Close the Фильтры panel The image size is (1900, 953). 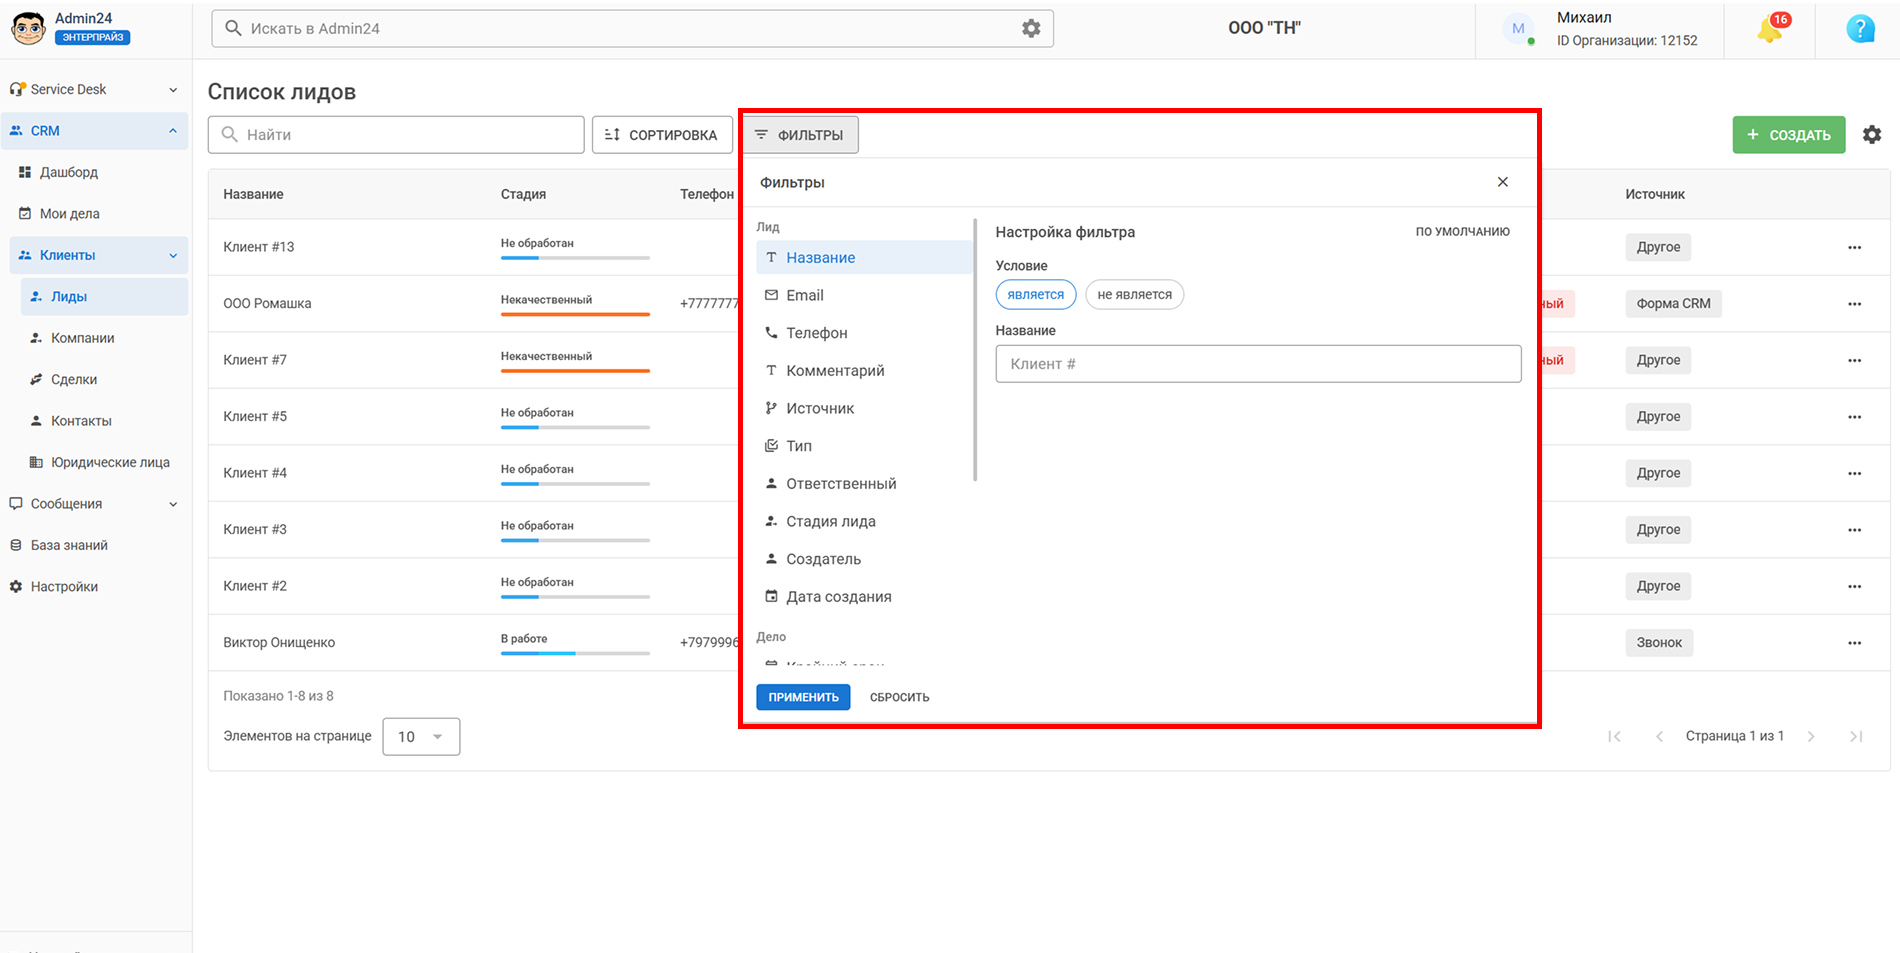click(1502, 182)
